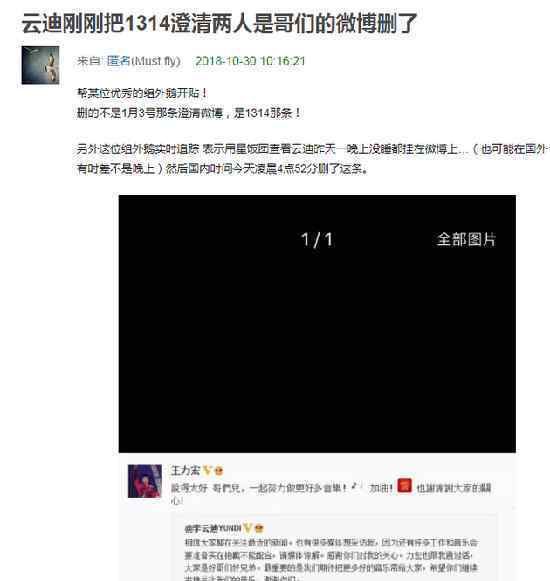This screenshot has height=581, width=550.
Task: Click the 全部图片 button in the viewer
Action: tap(466, 239)
